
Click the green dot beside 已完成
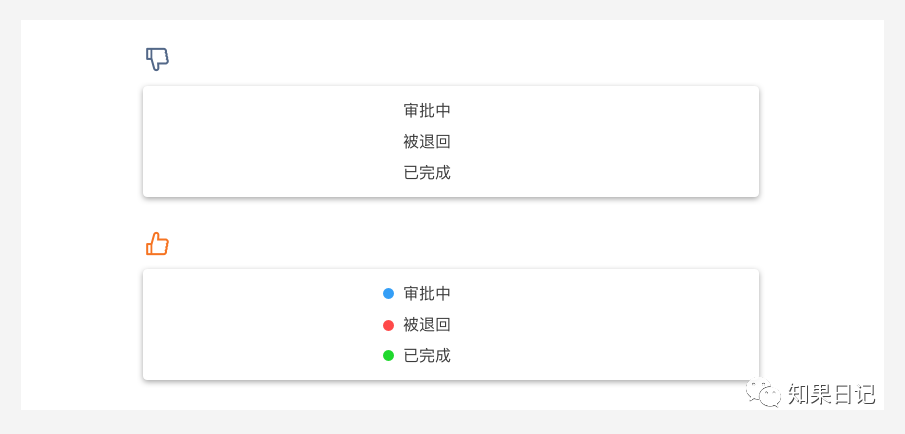click(388, 356)
